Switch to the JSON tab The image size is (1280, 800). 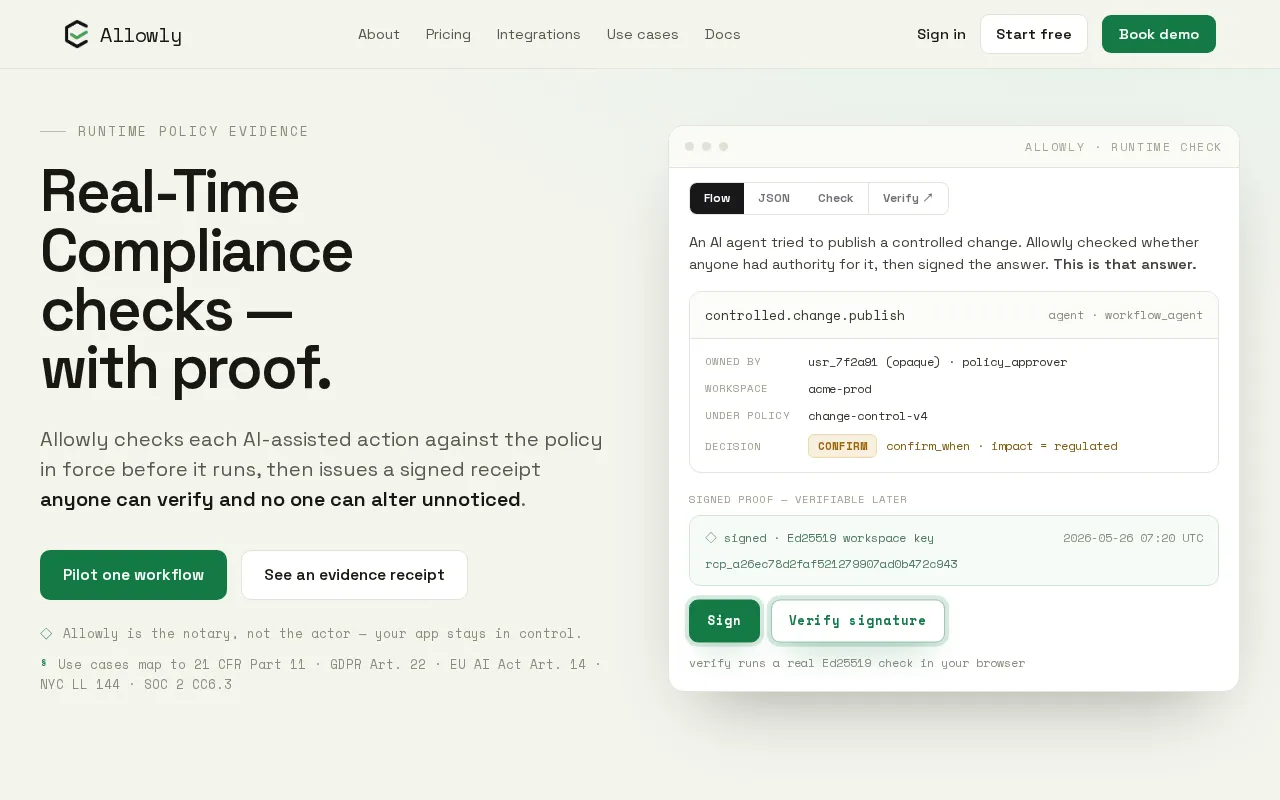[774, 198]
